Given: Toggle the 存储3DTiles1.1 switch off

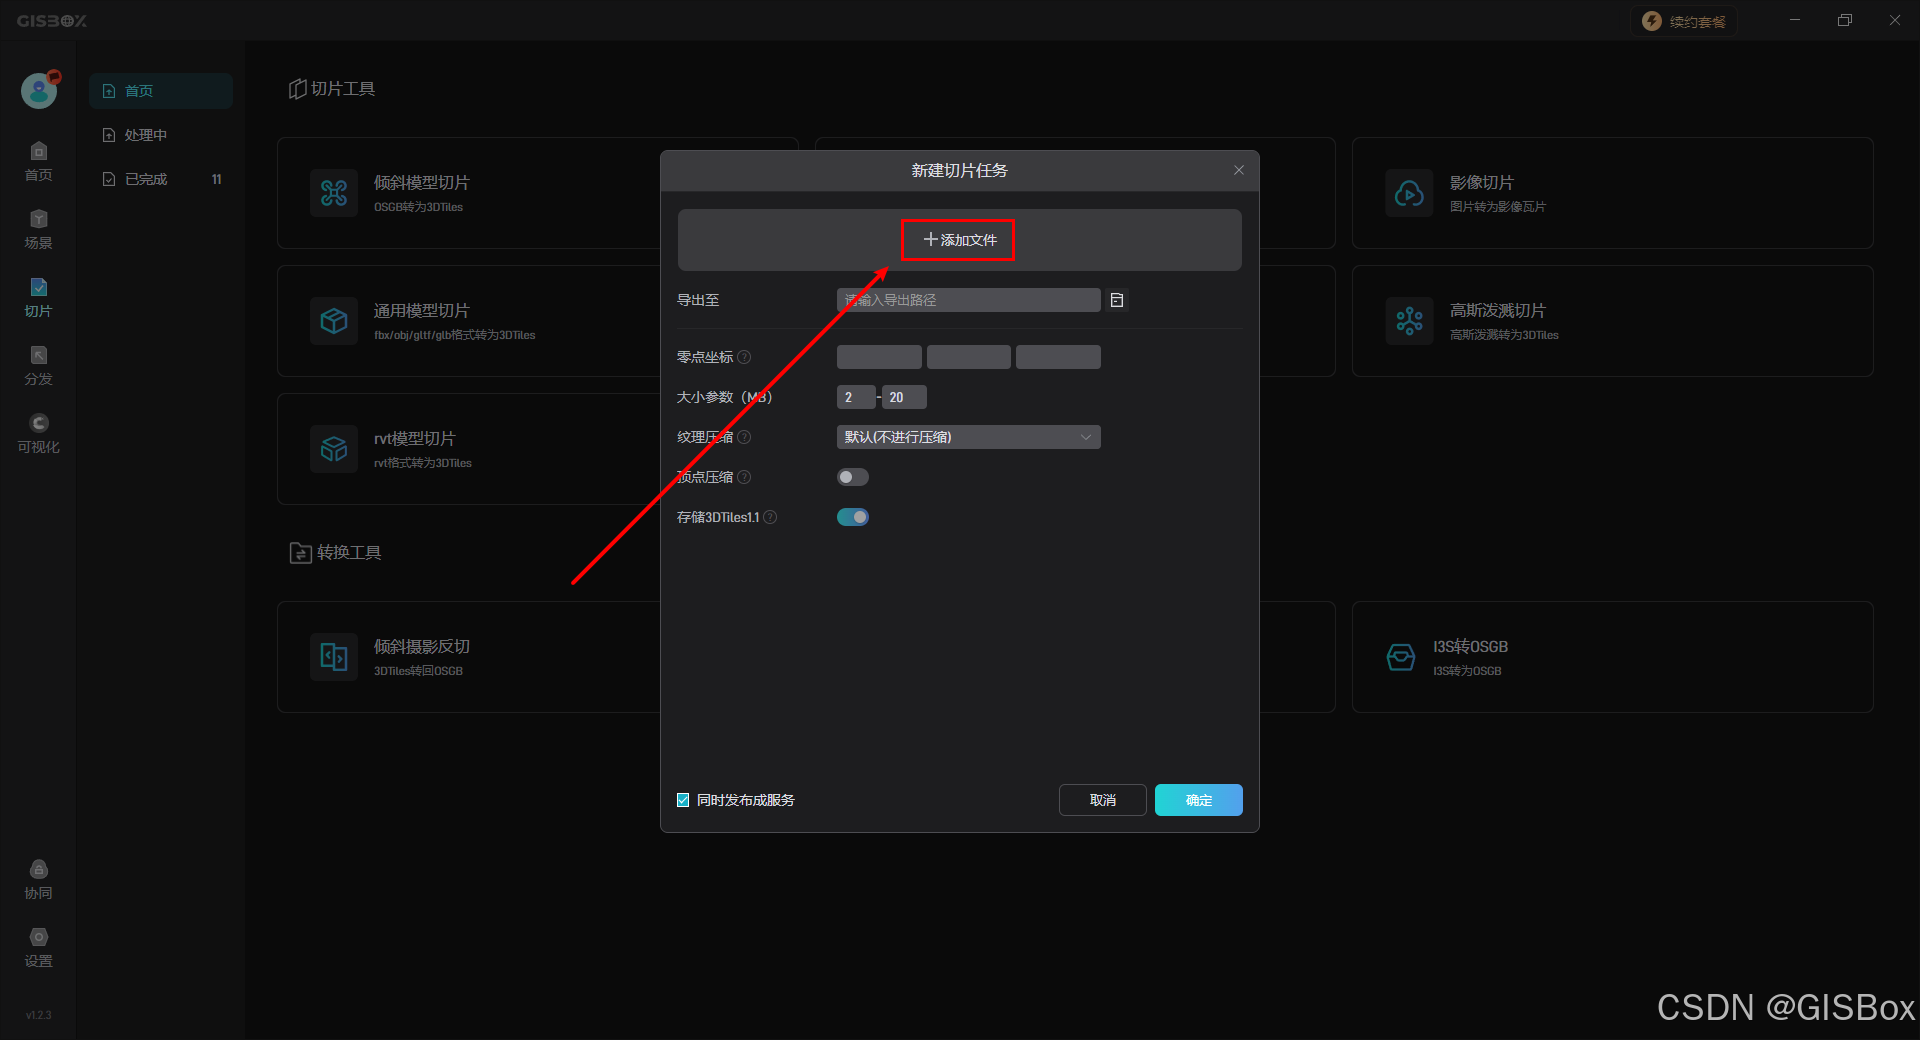Looking at the screenshot, I should tap(853, 517).
